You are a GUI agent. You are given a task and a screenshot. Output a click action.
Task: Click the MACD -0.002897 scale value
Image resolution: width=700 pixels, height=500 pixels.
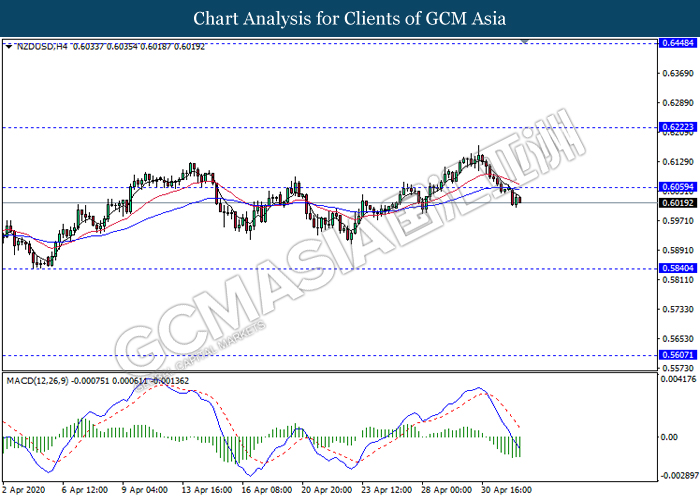click(x=679, y=475)
